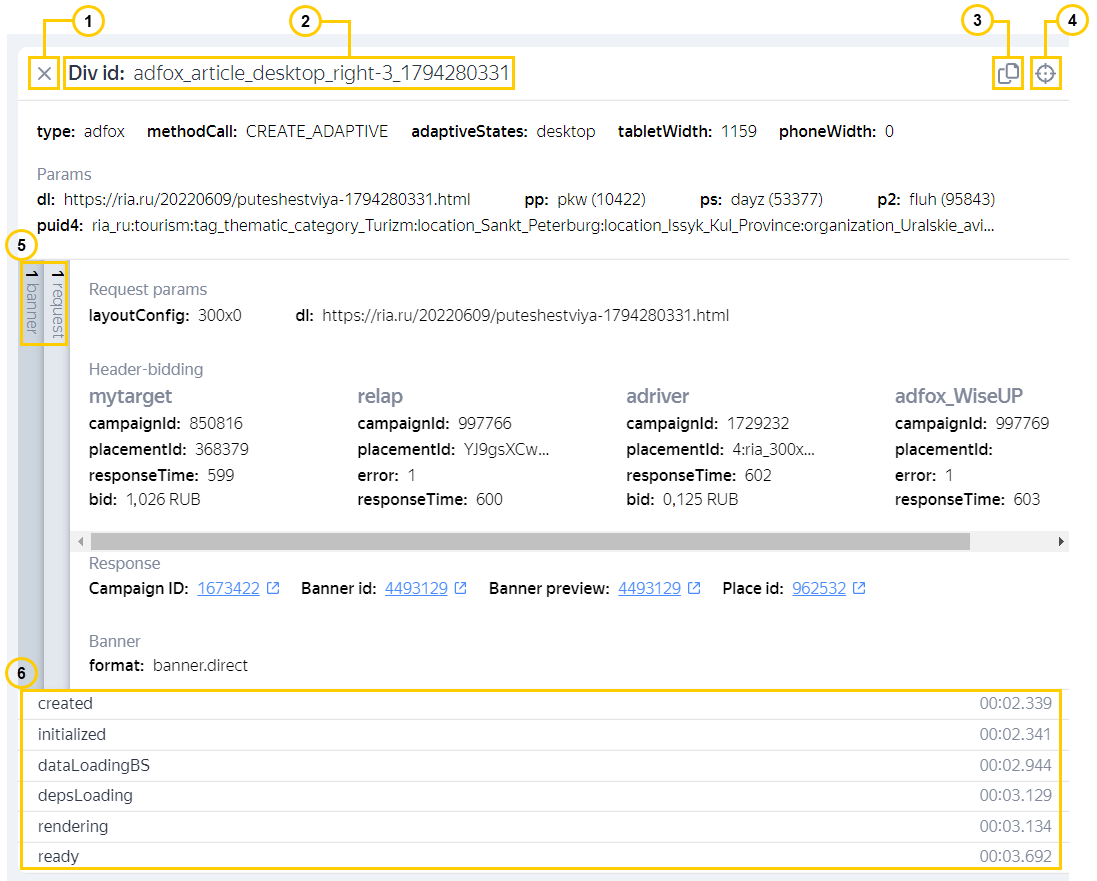The image size is (1097, 881).
Task: Click the "ready" timeline row
Action: click(x=540, y=856)
